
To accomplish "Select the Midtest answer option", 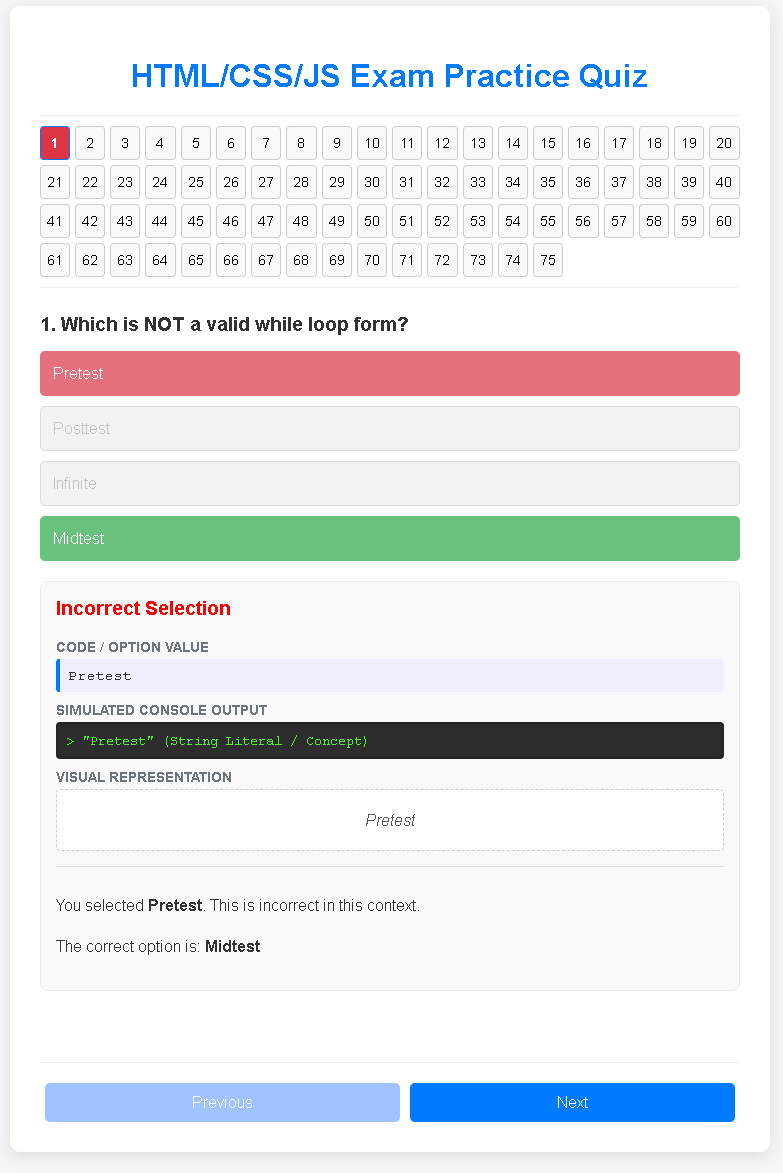I will click(389, 538).
